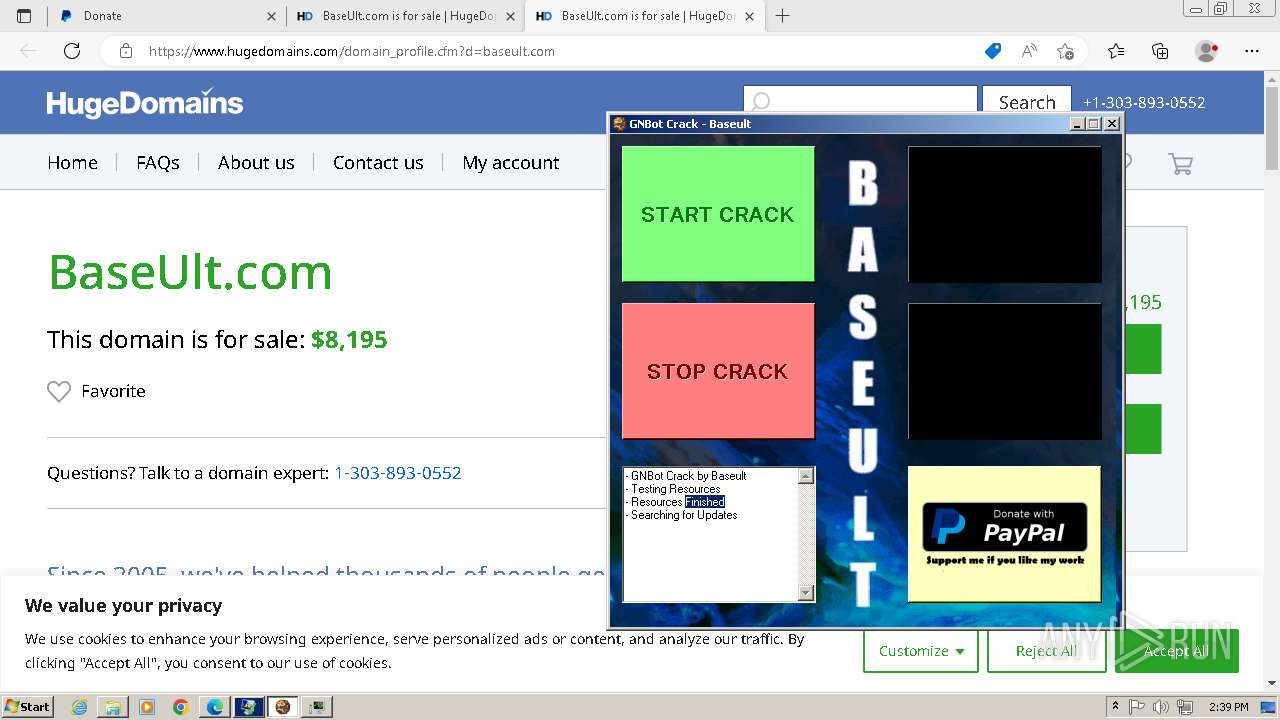1280x720 pixels.
Task: Open the shopping cart icon
Action: (x=1181, y=163)
